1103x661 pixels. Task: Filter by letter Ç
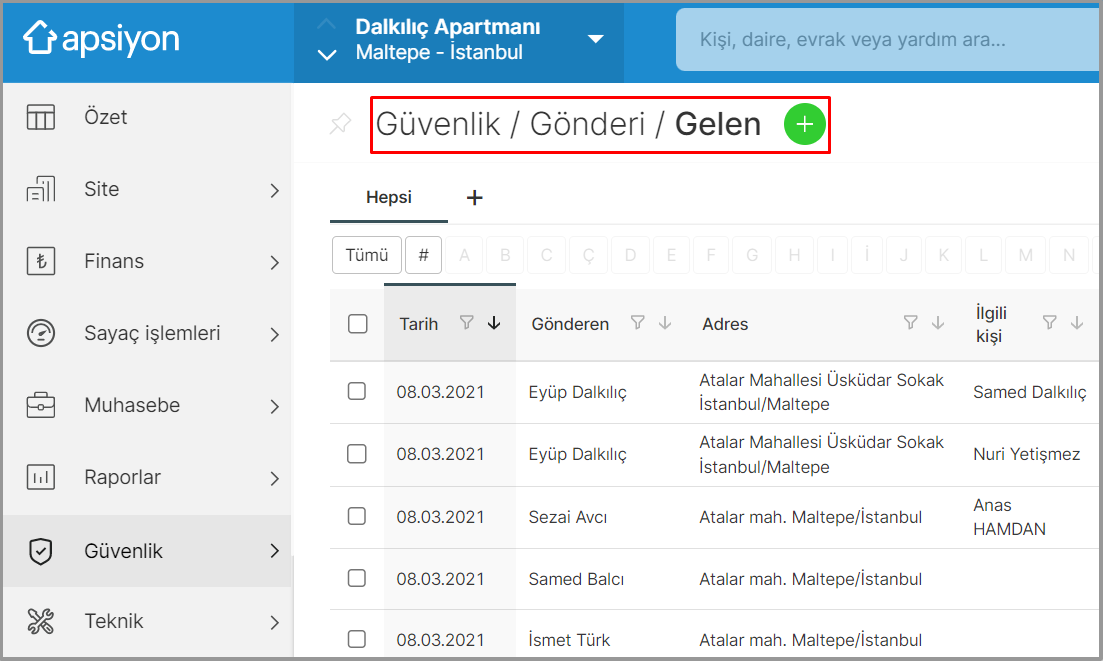tap(588, 255)
